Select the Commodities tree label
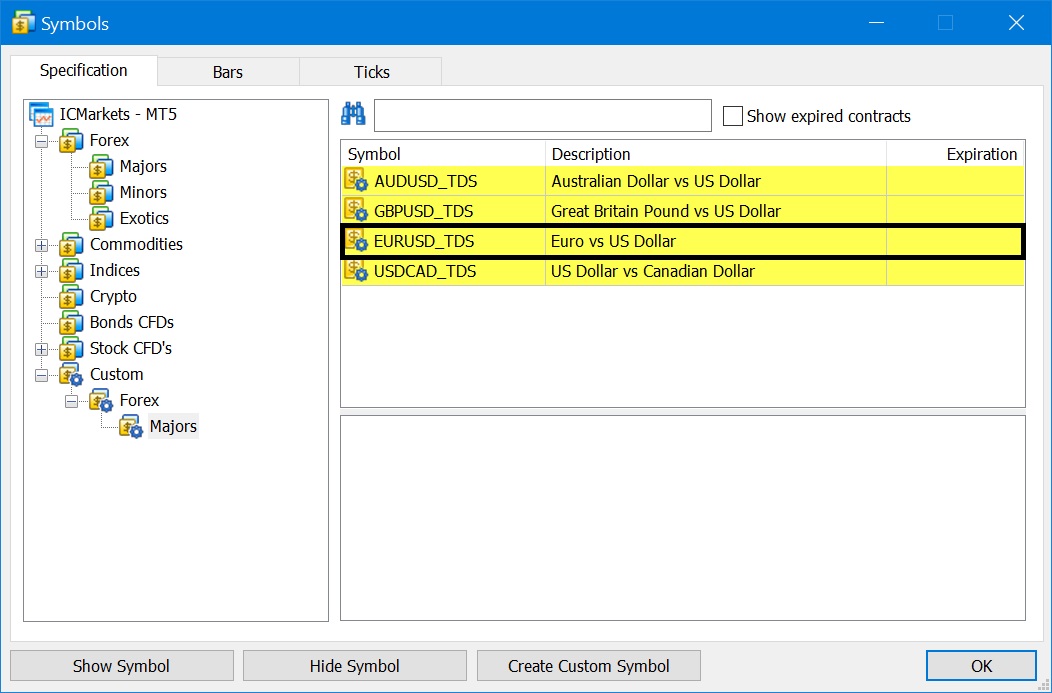Viewport: 1052px width, 693px height. coord(136,245)
